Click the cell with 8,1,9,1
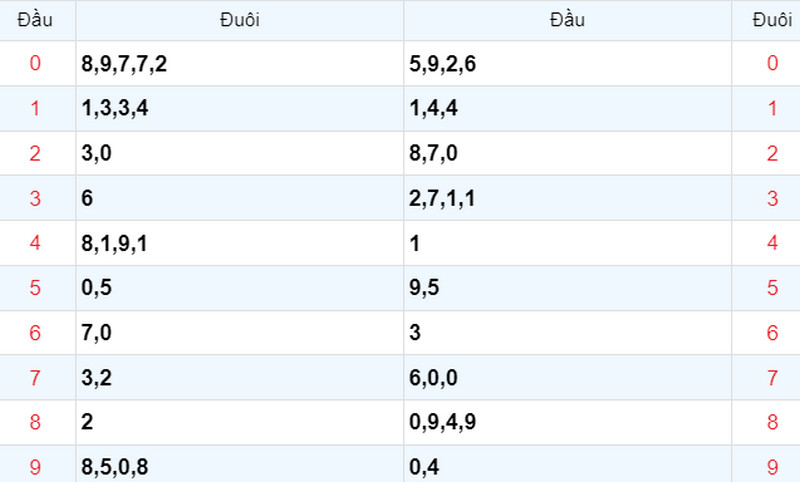The width and height of the screenshot is (800, 482). point(240,243)
